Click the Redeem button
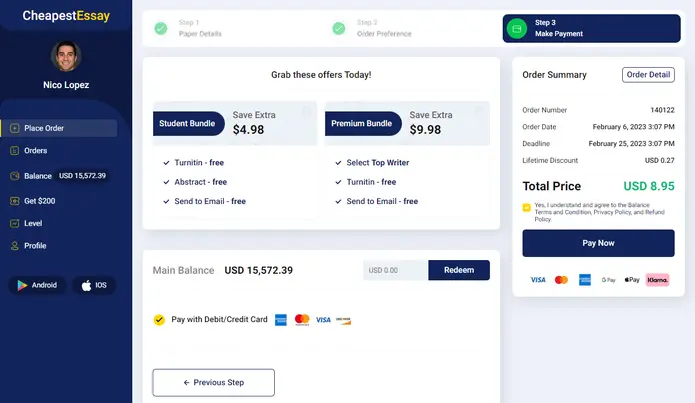695x403 pixels. [x=459, y=270]
